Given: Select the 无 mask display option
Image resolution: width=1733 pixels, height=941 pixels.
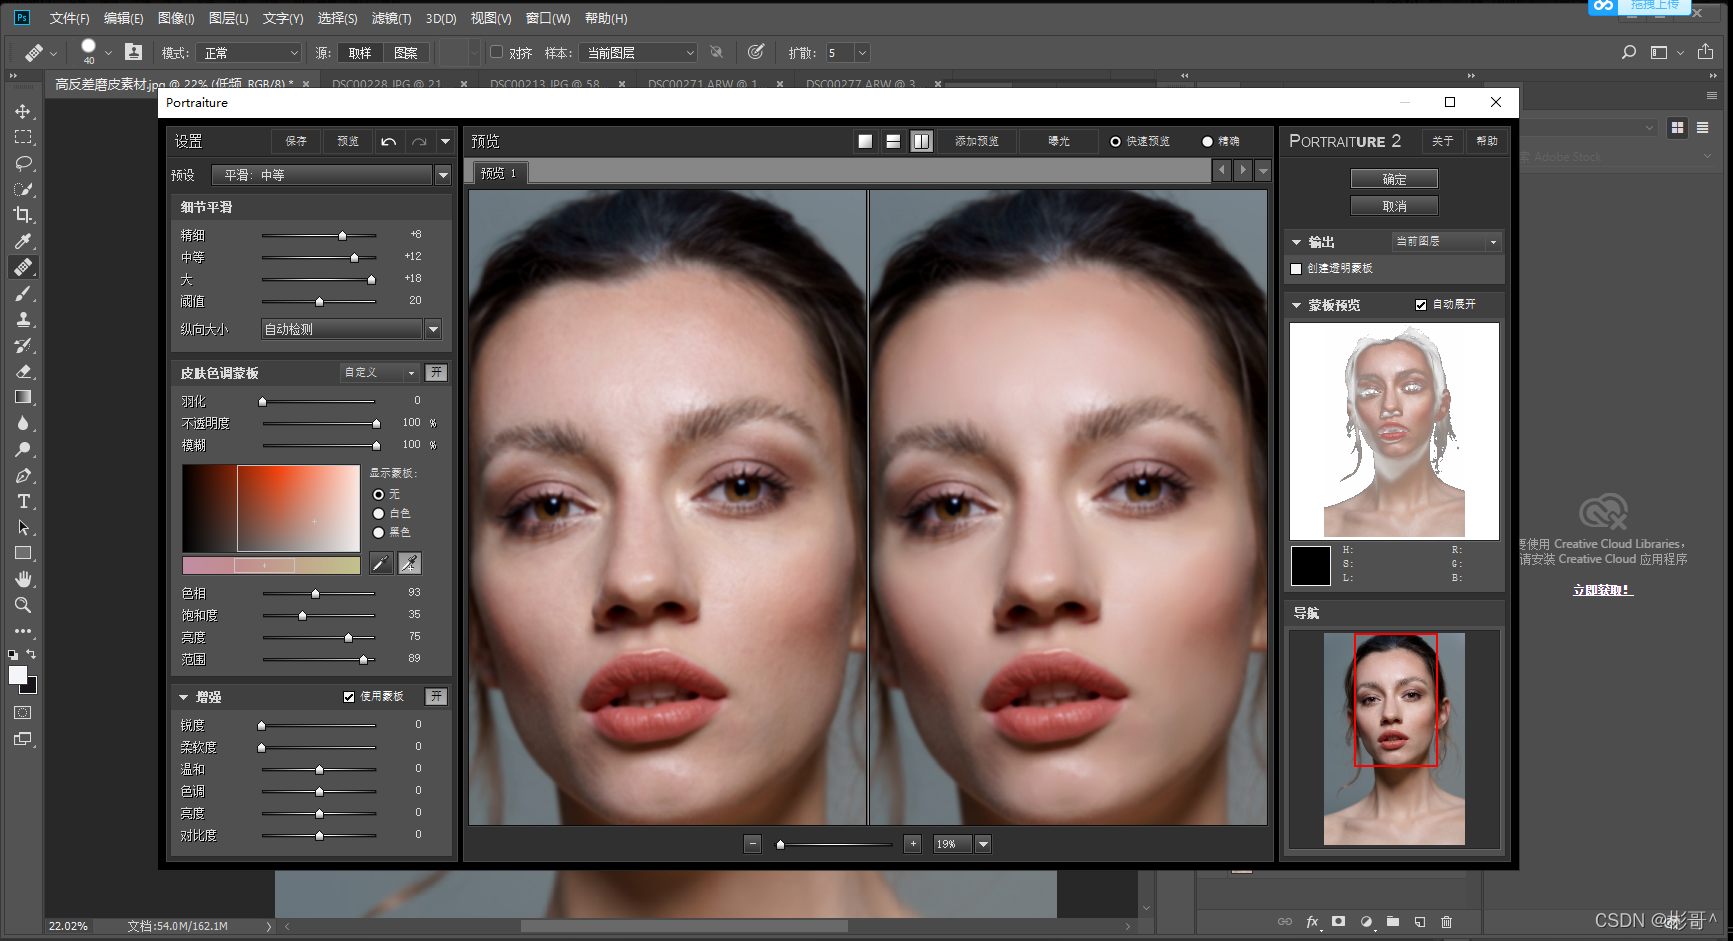Looking at the screenshot, I should (378, 494).
